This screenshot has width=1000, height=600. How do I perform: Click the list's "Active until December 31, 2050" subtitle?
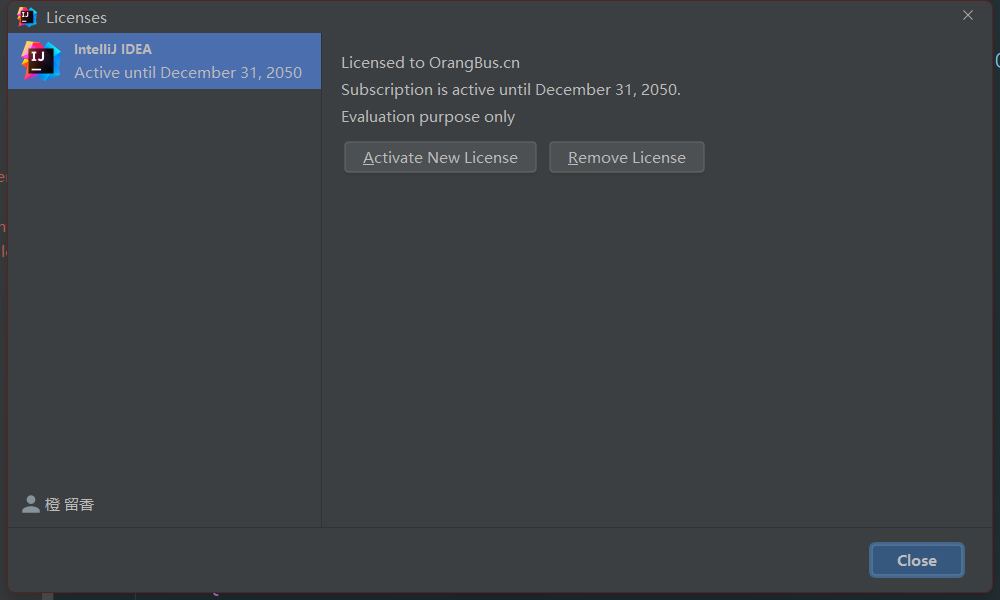coord(188,72)
